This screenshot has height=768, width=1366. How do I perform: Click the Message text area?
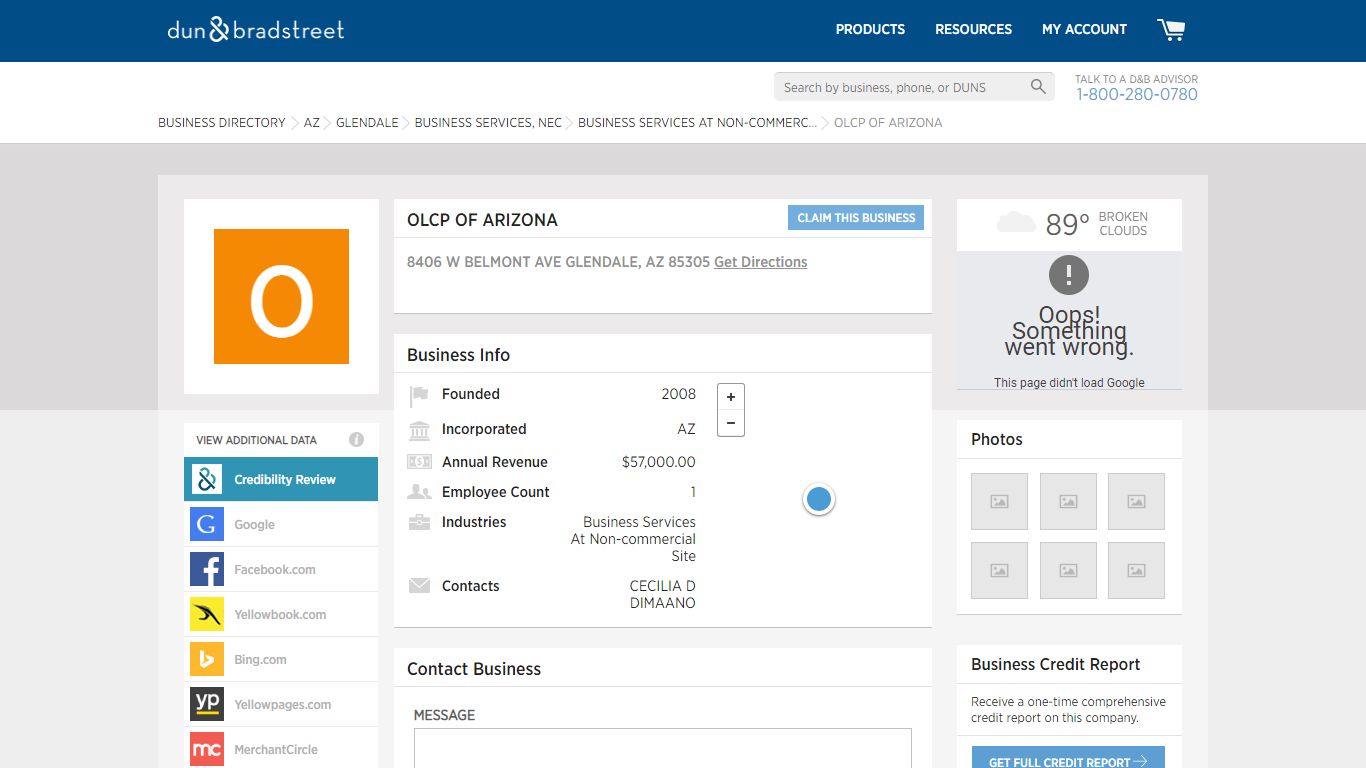tap(663, 748)
